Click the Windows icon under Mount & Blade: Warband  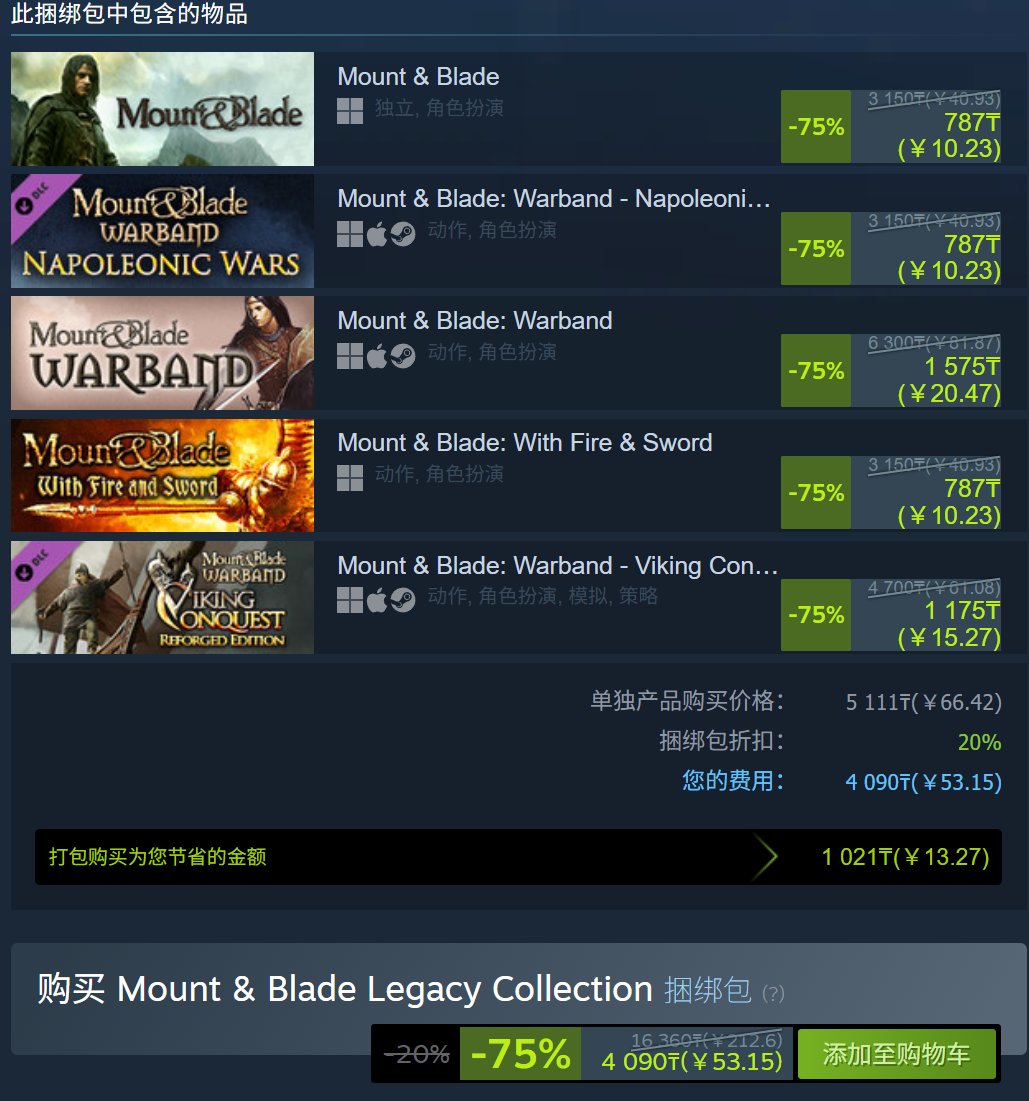350,356
